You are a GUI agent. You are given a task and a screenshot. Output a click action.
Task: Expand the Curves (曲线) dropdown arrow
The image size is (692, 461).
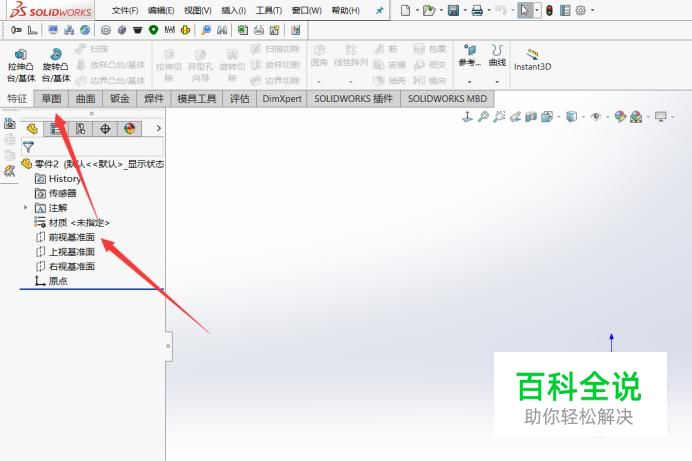pyautogui.click(x=497, y=82)
